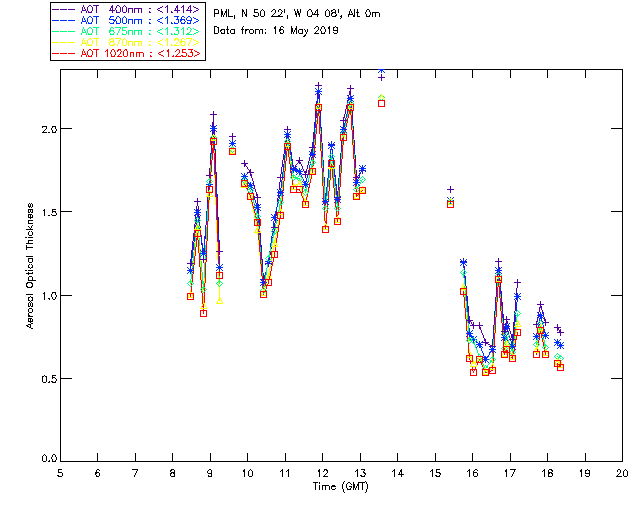Click the hour 15 x-axis tick label
The height and width of the screenshot is (512, 640).
tap(435, 473)
